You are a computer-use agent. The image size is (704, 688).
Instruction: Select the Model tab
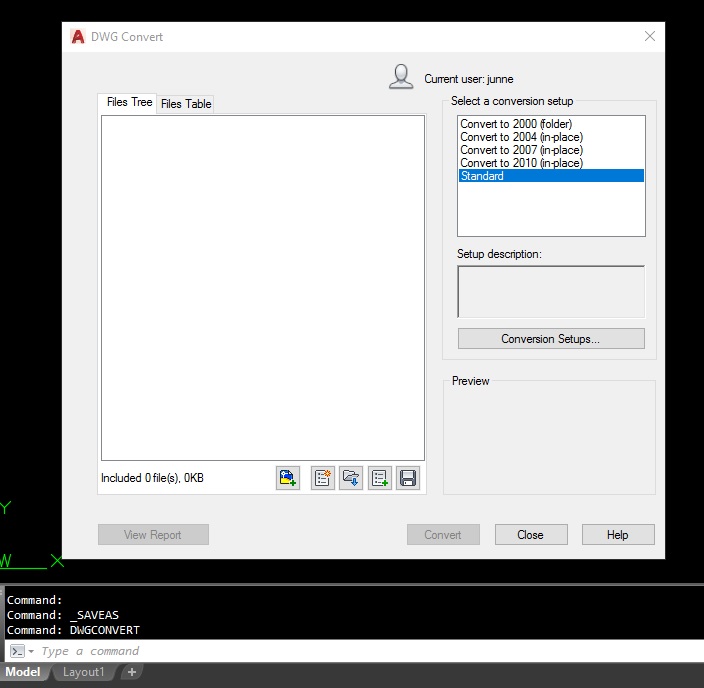[x=23, y=672]
